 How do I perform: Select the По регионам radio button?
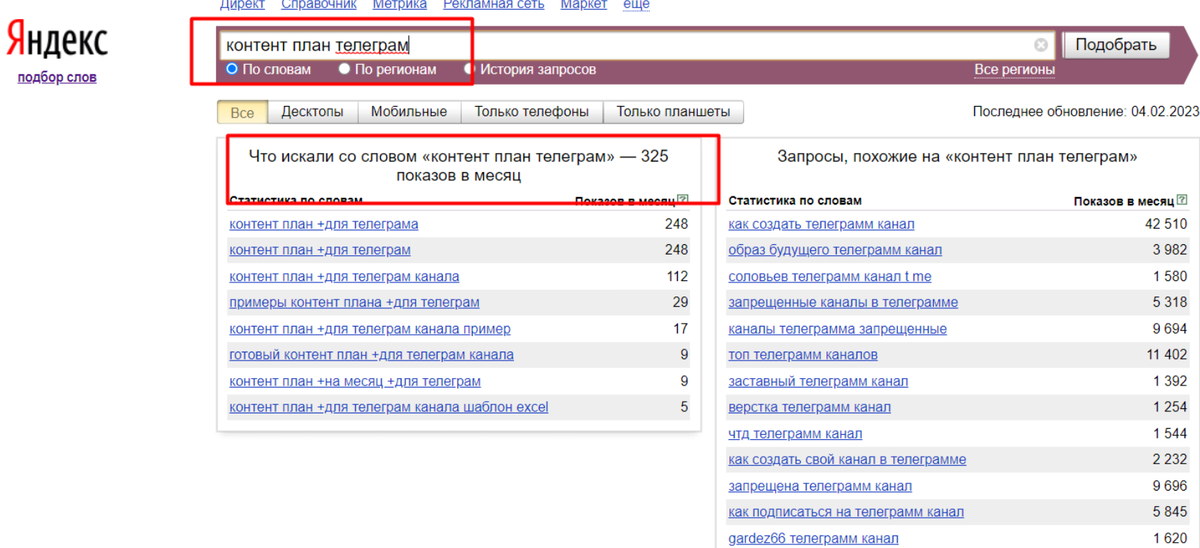pos(345,69)
